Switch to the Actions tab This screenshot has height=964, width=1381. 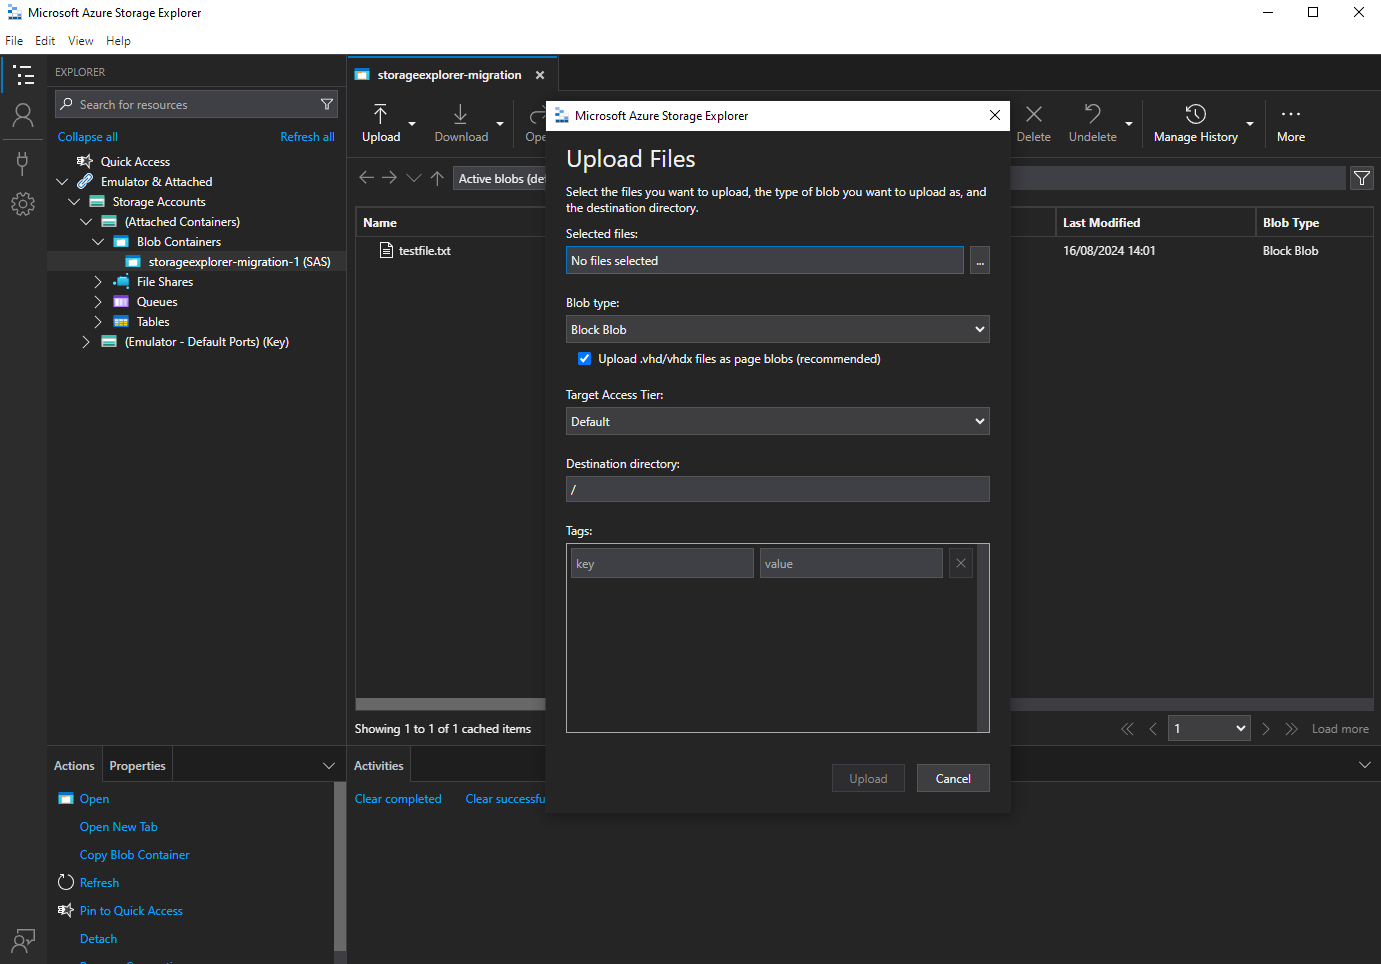tap(74, 766)
